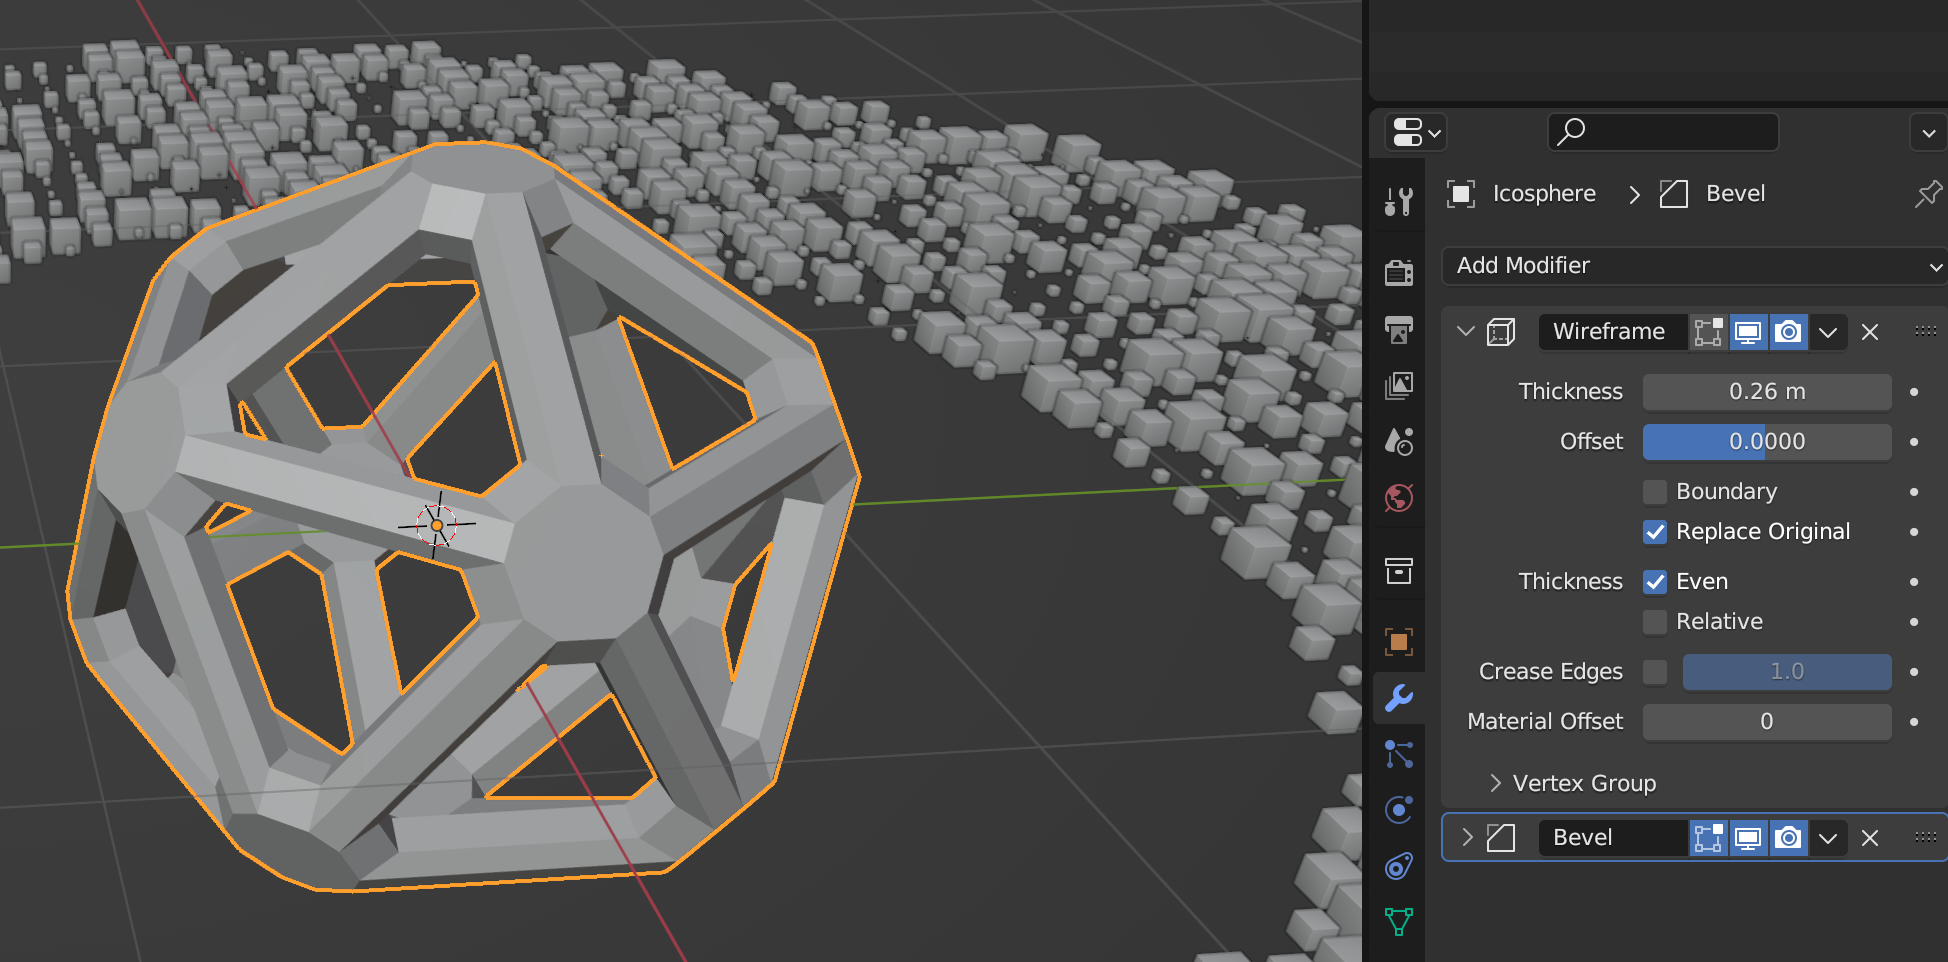1948x962 pixels.
Task: Toggle the pin icon in the breadcrumb row
Action: [x=1928, y=194]
